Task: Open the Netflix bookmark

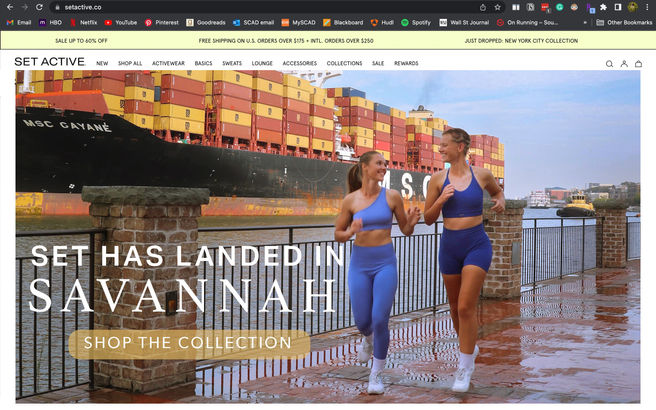Action: [x=84, y=23]
